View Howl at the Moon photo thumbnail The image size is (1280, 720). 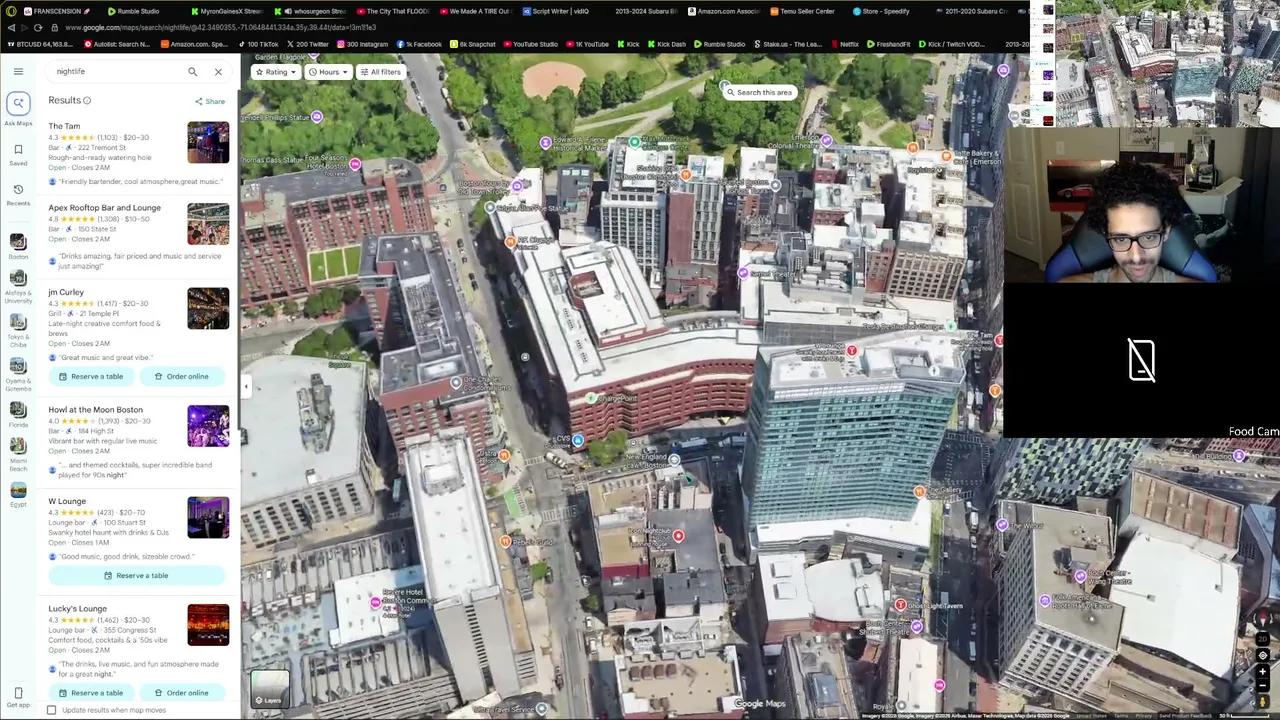pyautogui.click(x=208, y=426)
